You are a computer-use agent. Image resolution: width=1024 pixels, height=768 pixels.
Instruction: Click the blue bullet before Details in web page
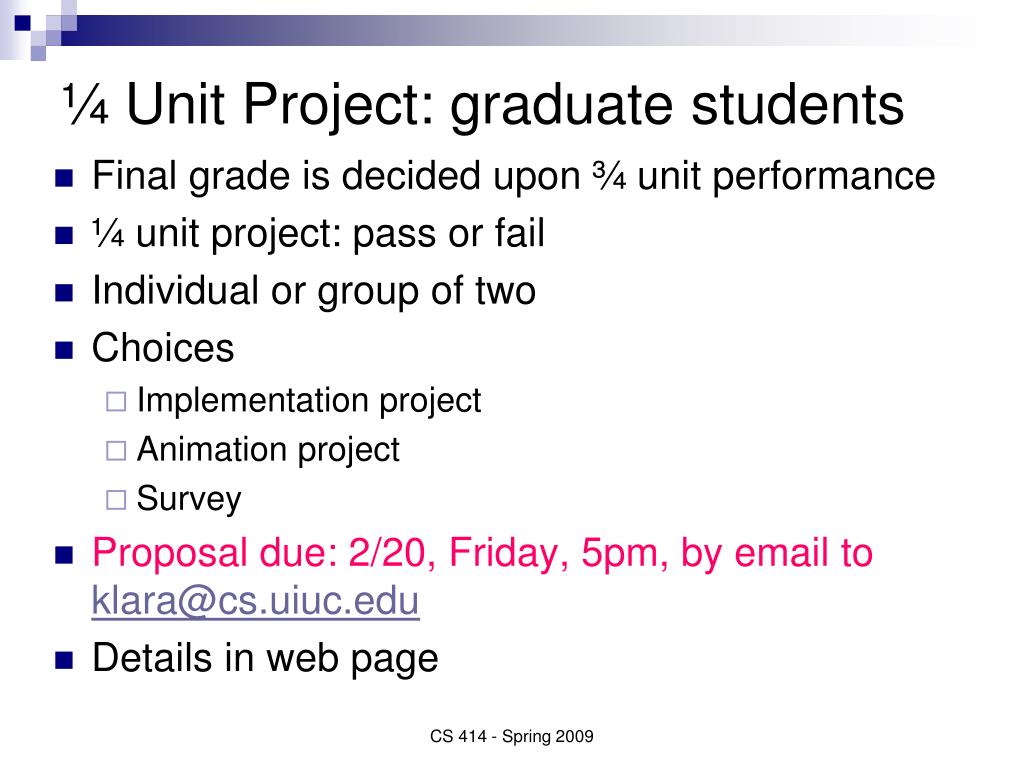coord(64,660)
